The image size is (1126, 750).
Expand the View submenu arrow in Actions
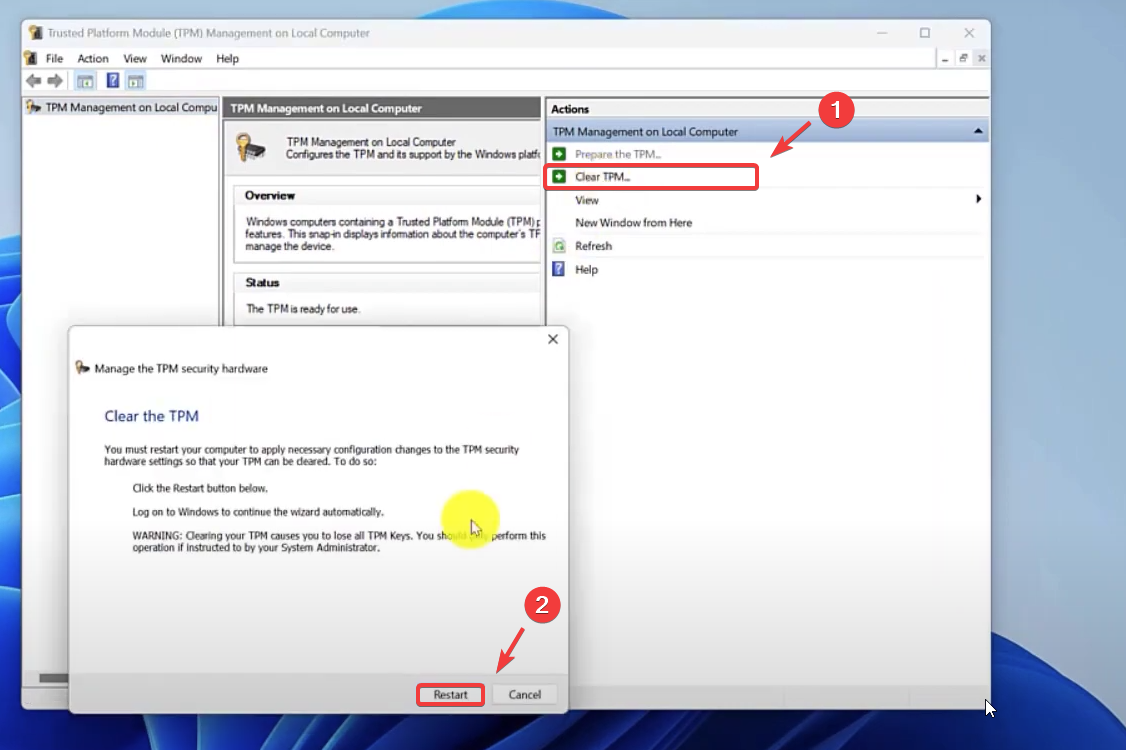point(978,199)
